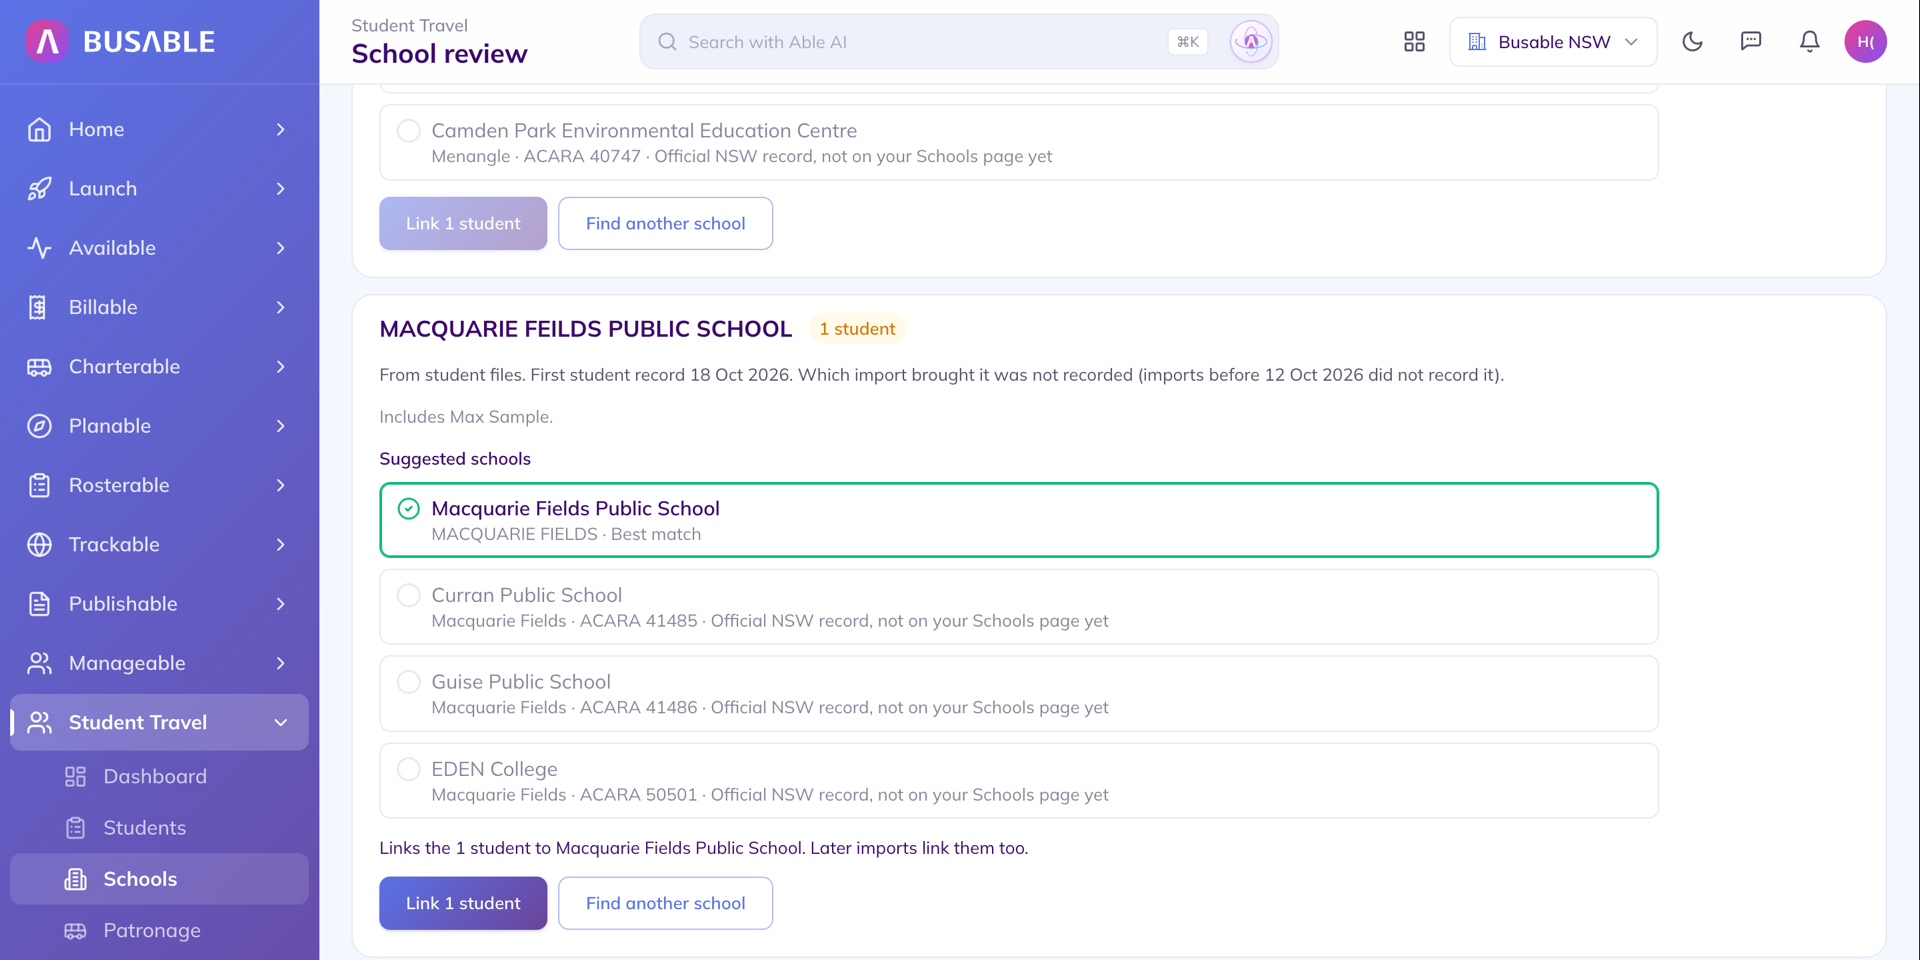Click the Available pulse icon
The image size is (1920, 960).
tap(40, 248)
